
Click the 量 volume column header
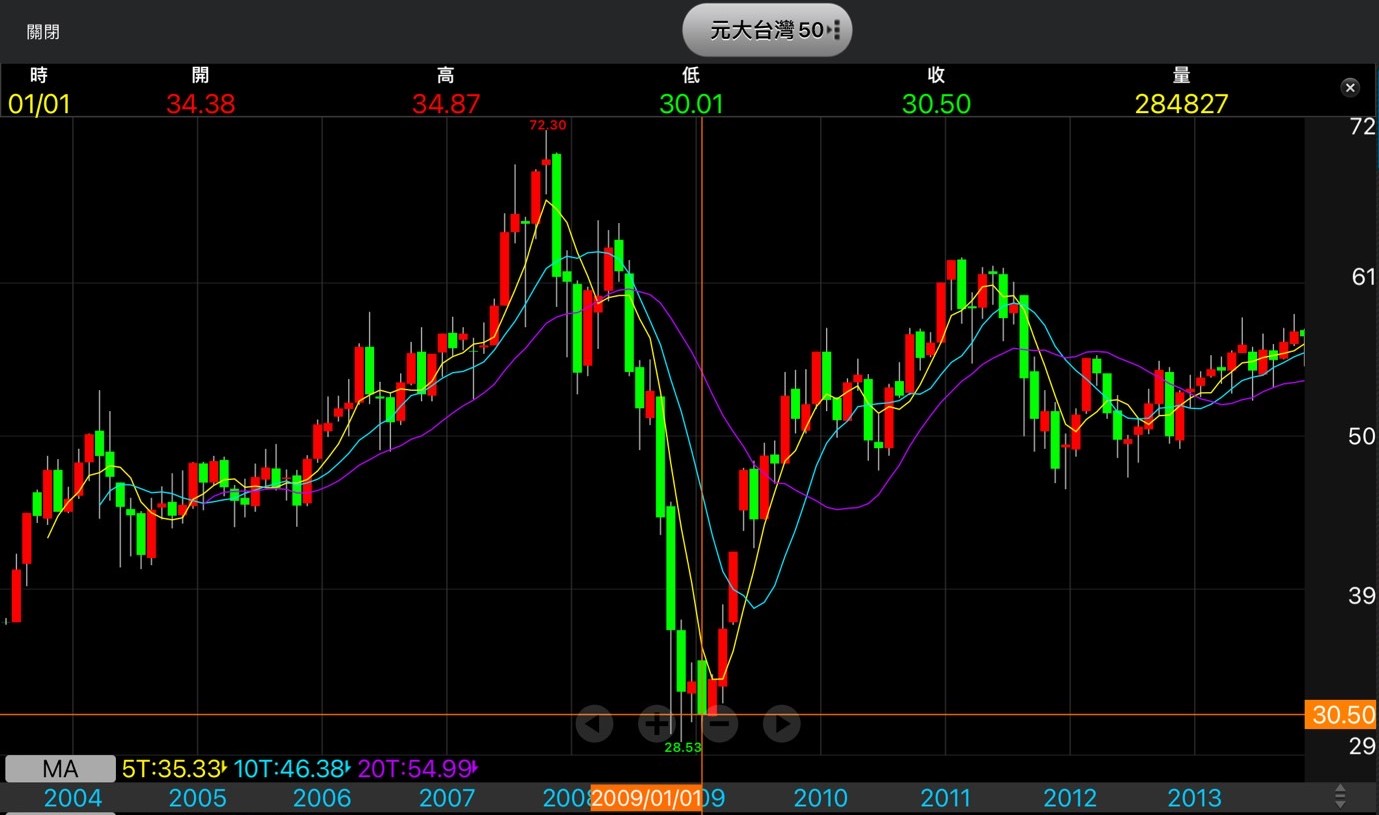point(1181,75)
